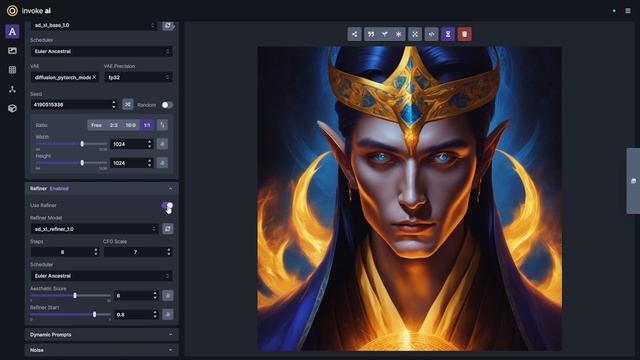Select the Free aspect ratio
The height and width of the screenshot is (360, 640).
point(96,125)
